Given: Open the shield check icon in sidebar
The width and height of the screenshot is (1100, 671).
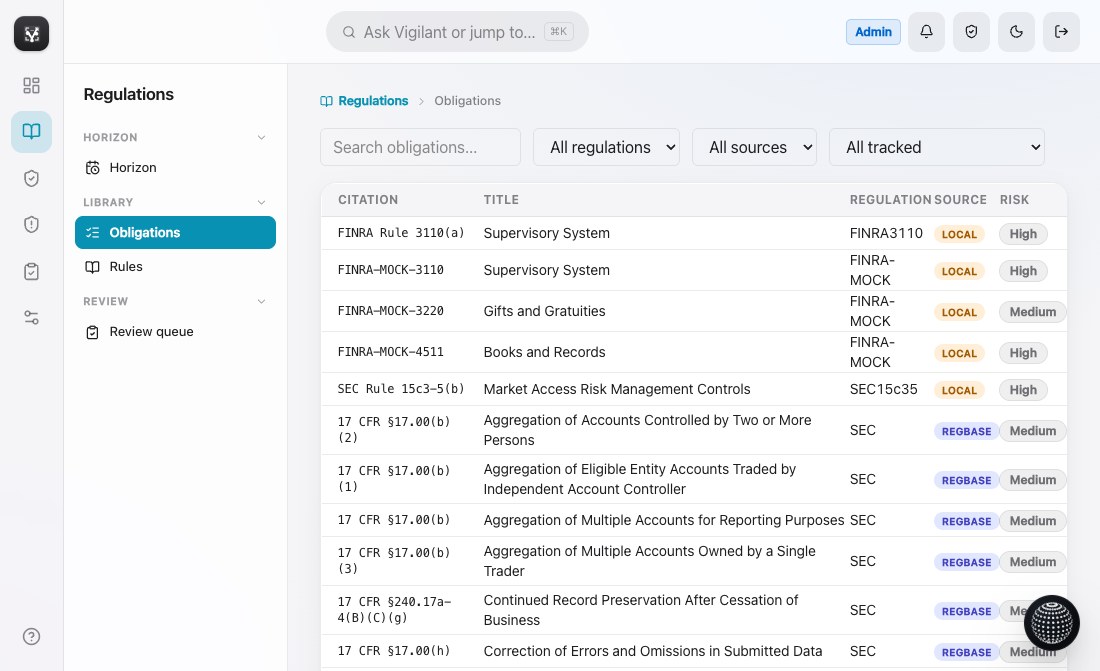Looking at the screenshot, I should click(x=32, y=178).
